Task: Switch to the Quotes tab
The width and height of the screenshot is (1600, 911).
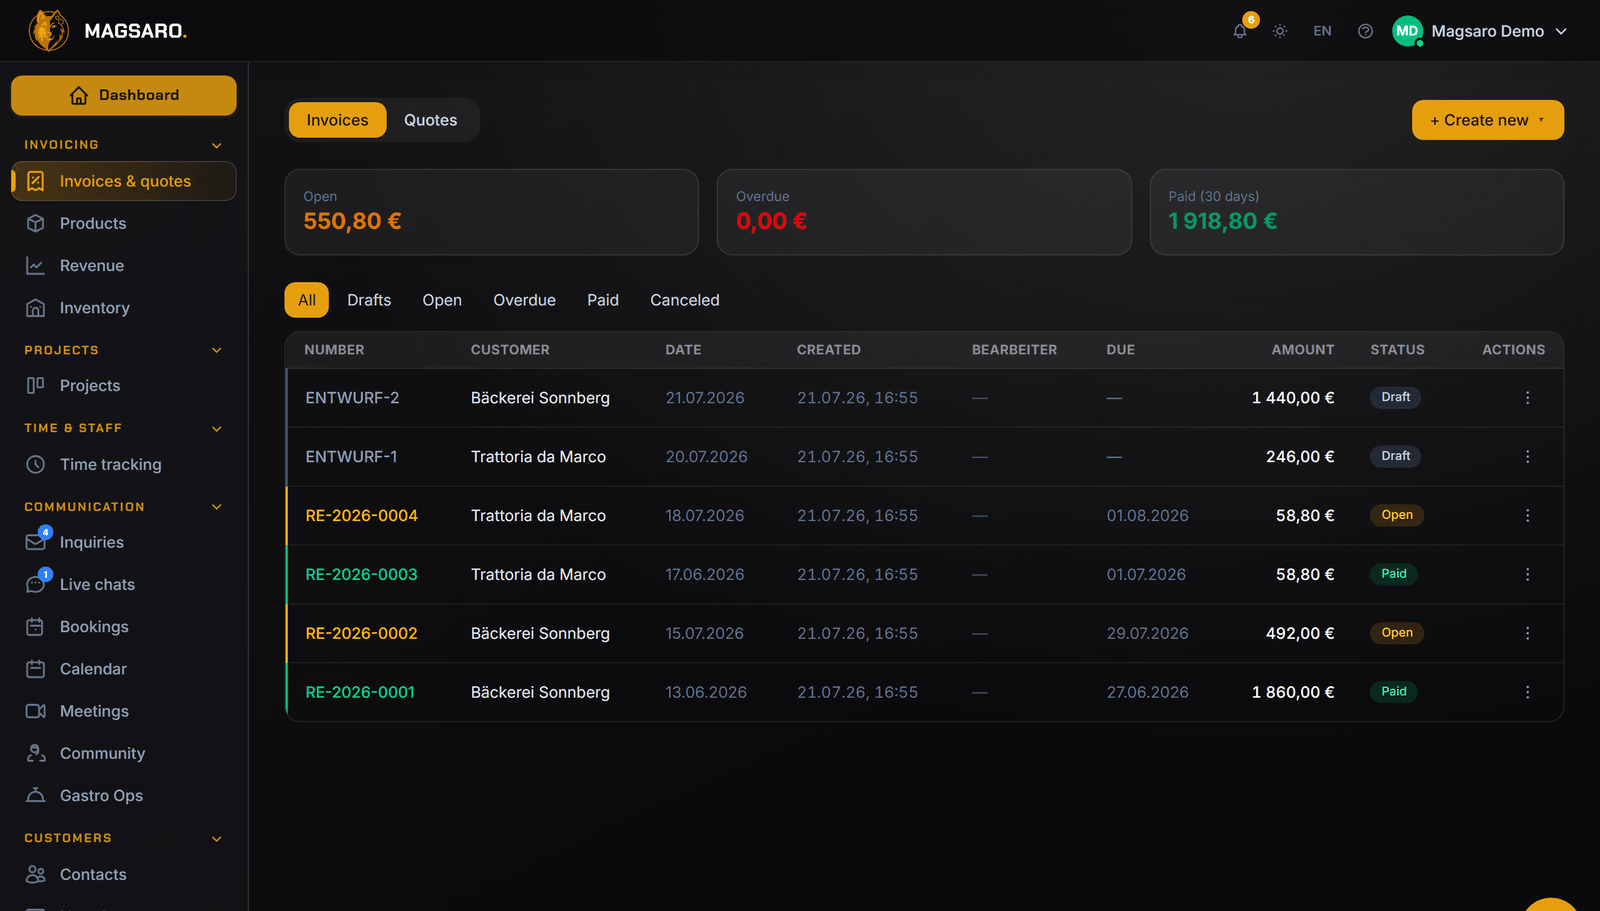Action: tap(431, 120)
